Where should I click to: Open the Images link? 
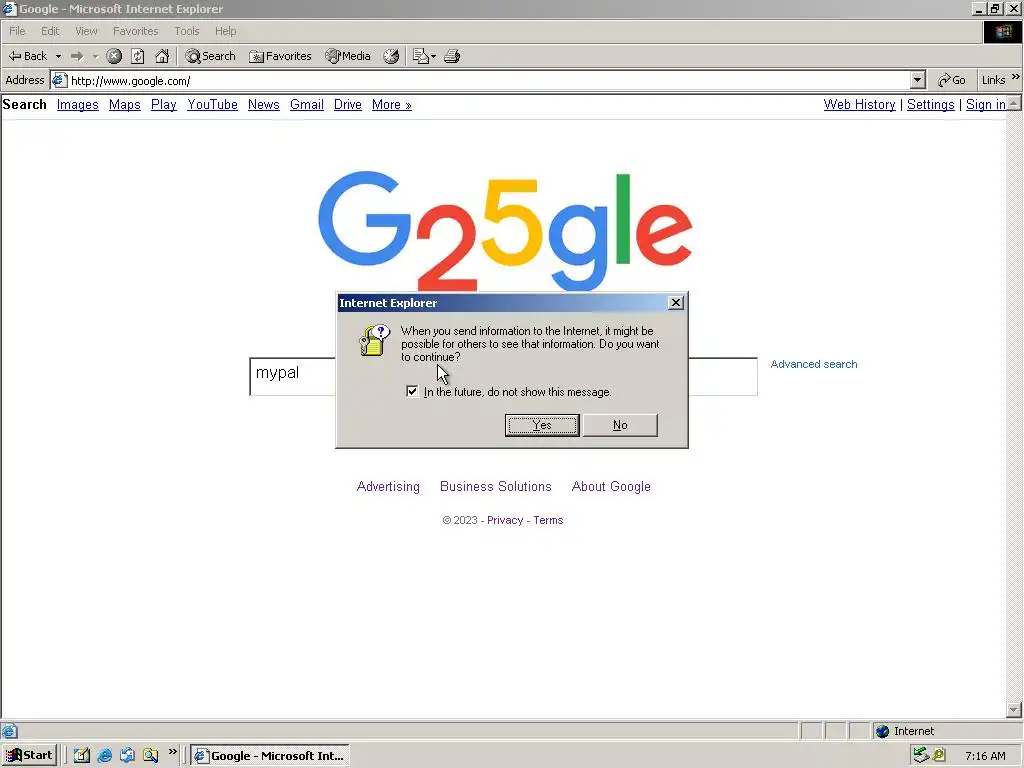point(78,104)
